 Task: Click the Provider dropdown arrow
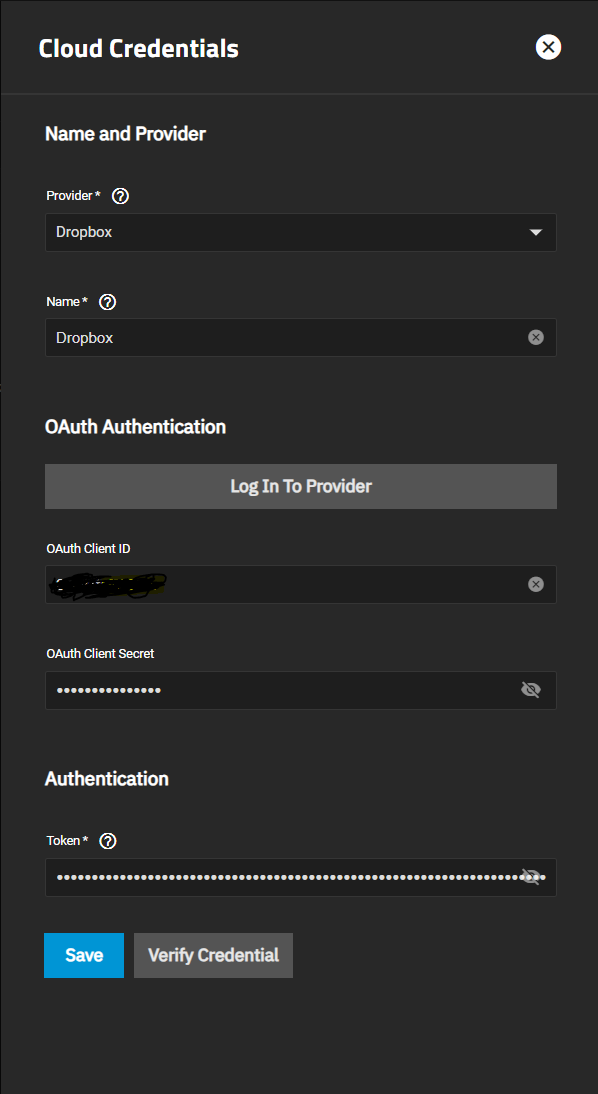(x=536, y=232)
